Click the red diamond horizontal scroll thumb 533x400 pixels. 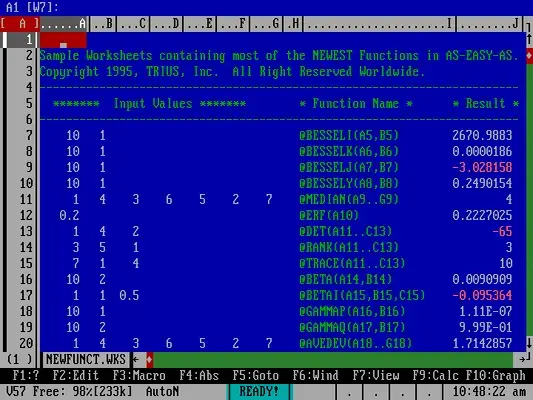149,360
